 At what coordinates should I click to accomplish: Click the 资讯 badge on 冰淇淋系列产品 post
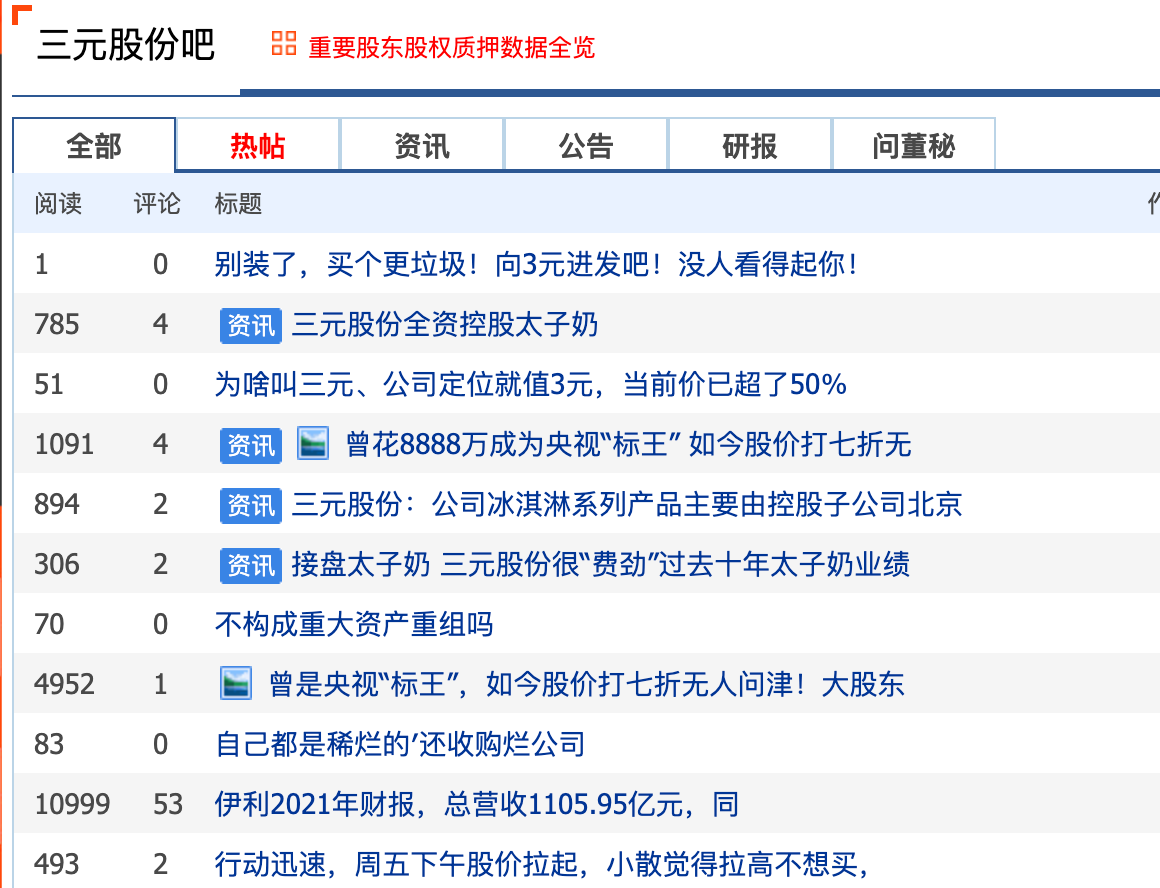click(x=249, y=505)
